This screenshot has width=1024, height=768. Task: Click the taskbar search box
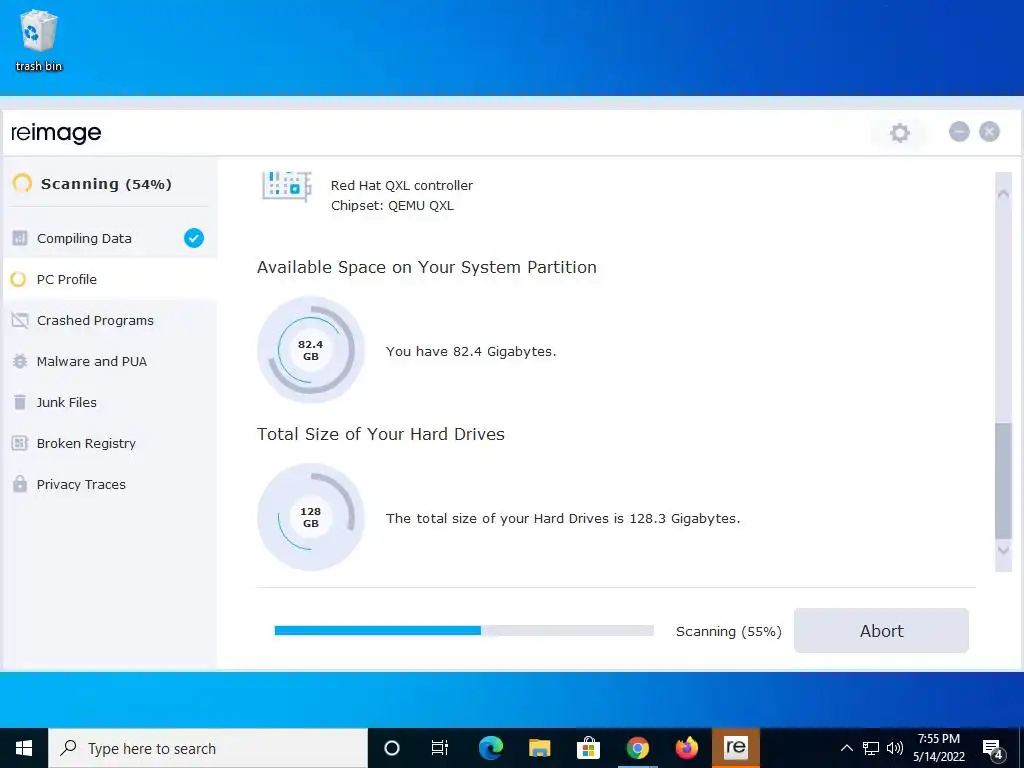click(208, 748)
